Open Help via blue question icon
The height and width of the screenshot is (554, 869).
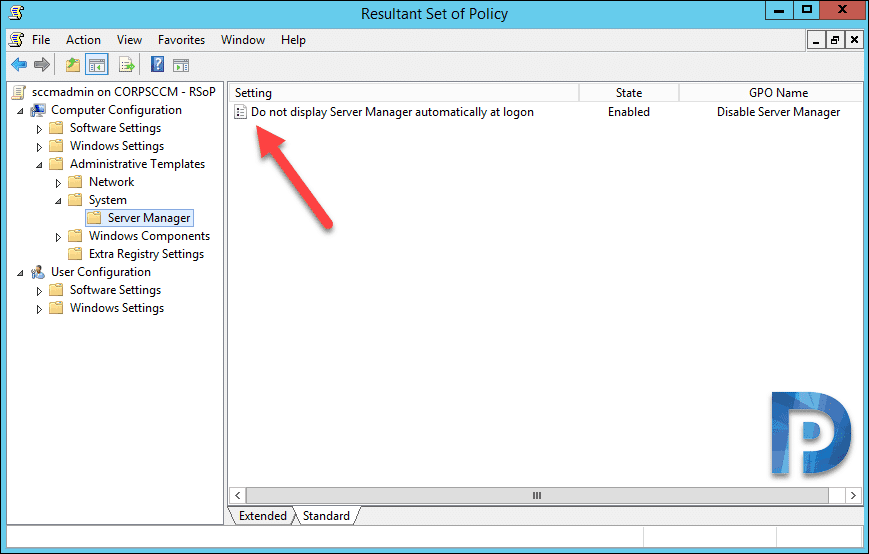[157, 65]
